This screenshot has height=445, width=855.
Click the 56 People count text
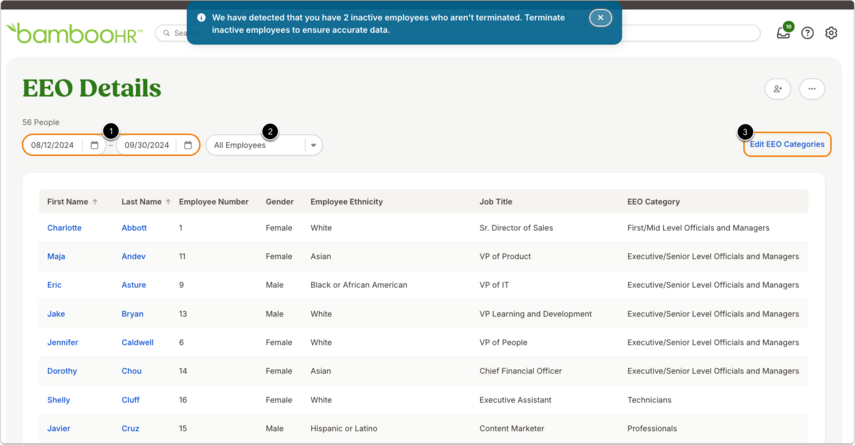pyautogui.click(x=41, y=122)
